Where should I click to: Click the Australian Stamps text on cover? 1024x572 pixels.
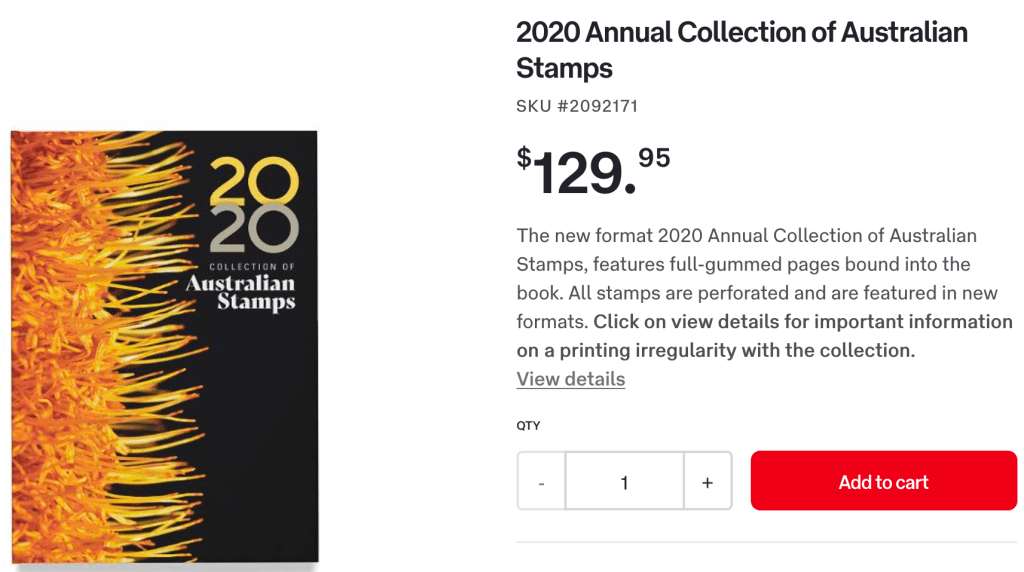241,291
